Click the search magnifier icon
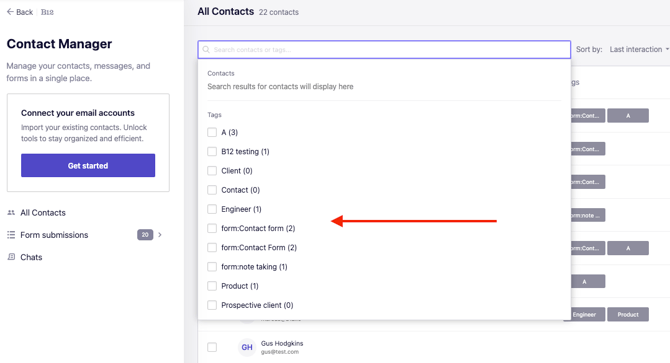 point(206,50)
